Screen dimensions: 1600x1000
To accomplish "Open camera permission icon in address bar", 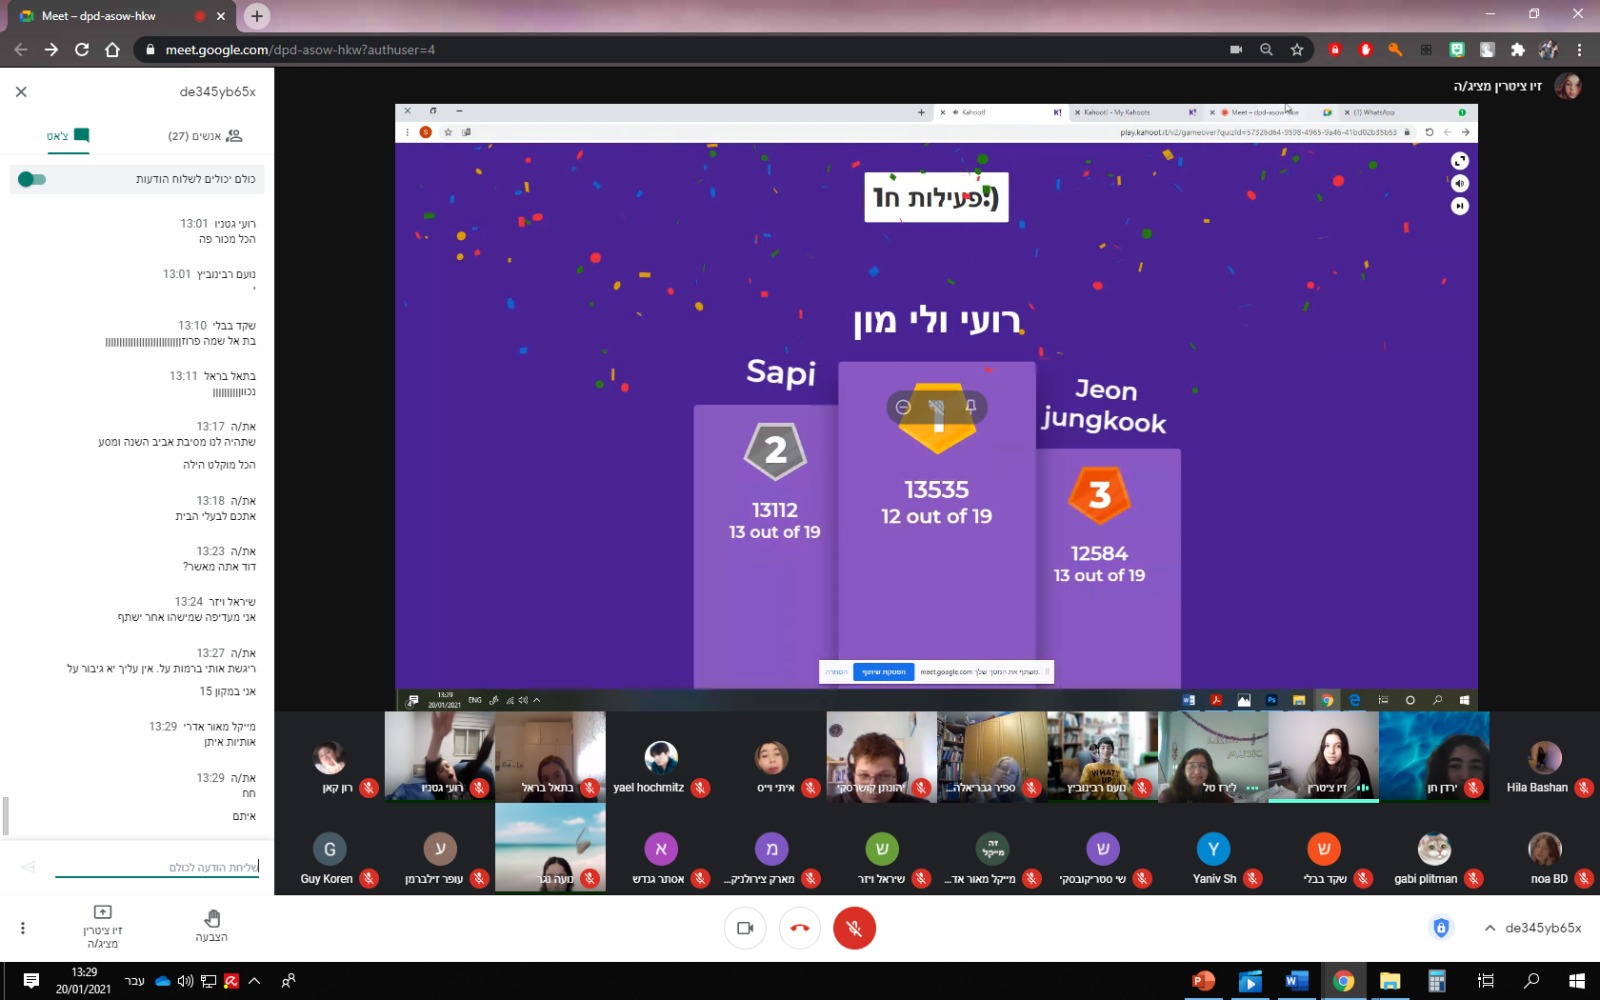I will (1236, 49).
